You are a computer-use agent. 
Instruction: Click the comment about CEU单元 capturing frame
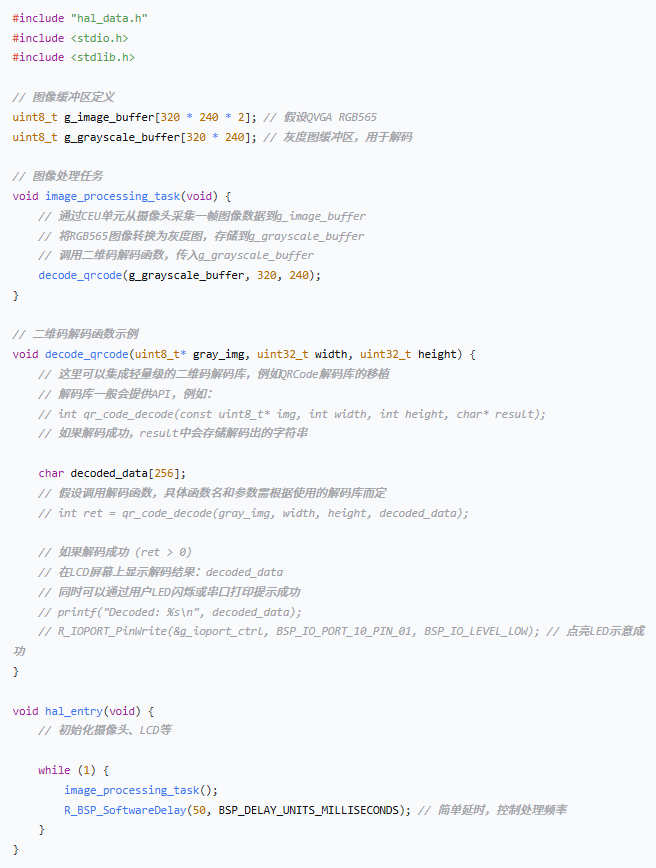(202, 216)
